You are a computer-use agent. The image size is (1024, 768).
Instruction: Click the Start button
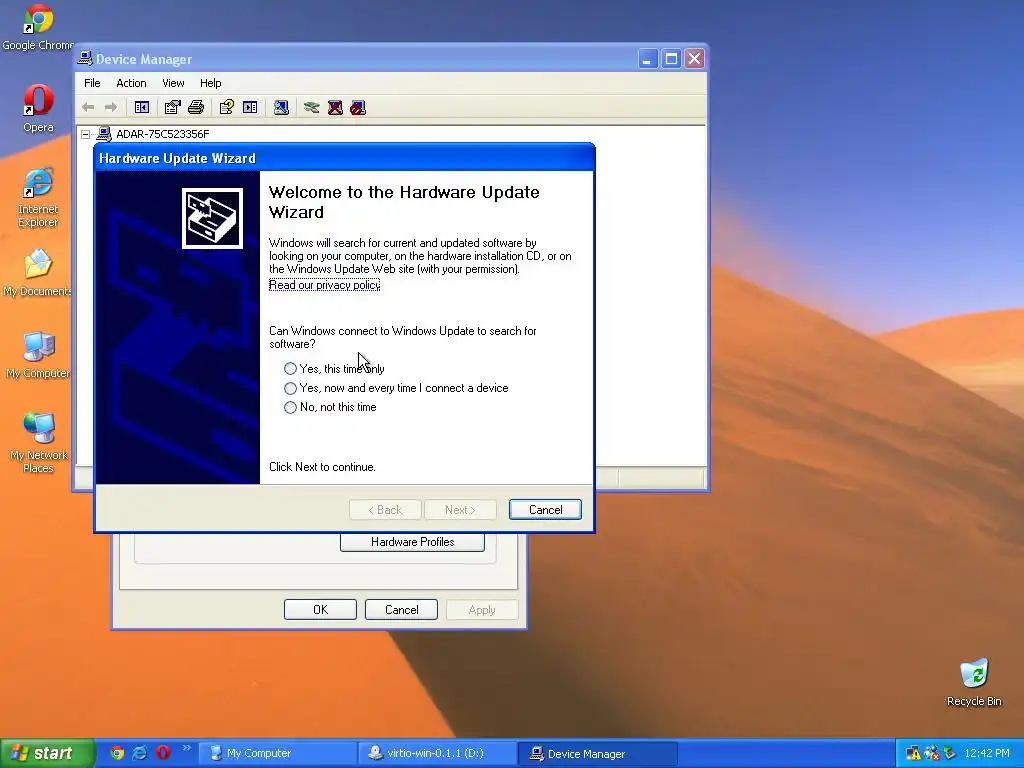47,753
